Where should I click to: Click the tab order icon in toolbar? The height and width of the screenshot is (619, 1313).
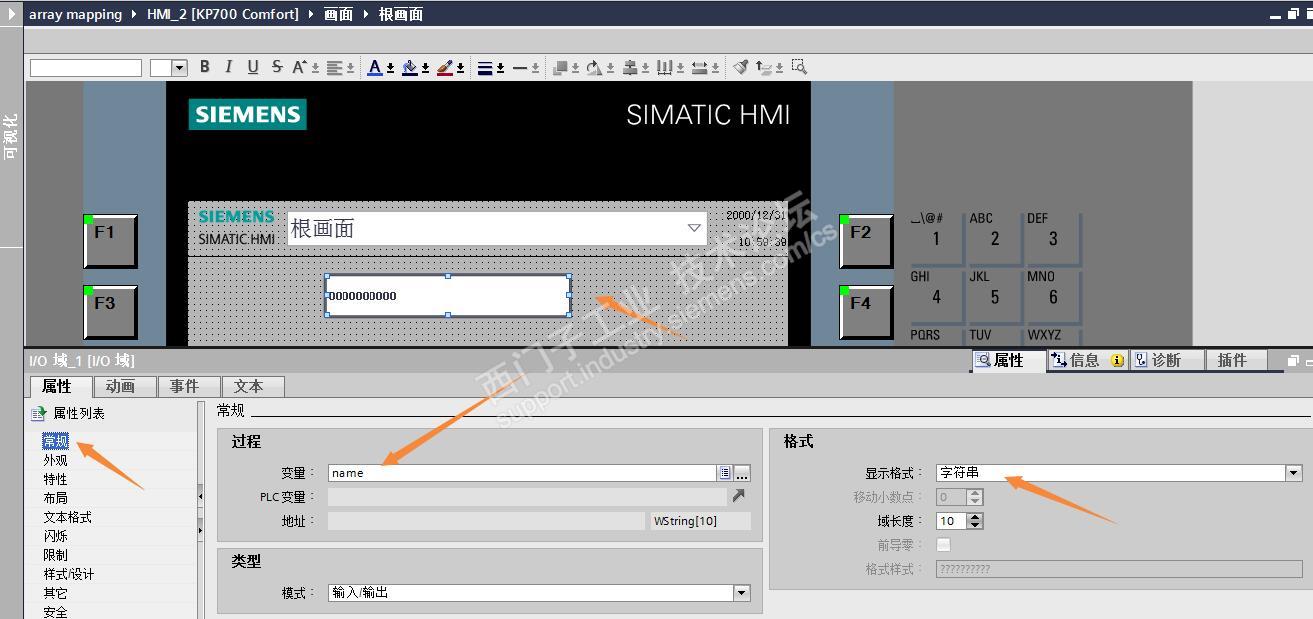(765, 67)
